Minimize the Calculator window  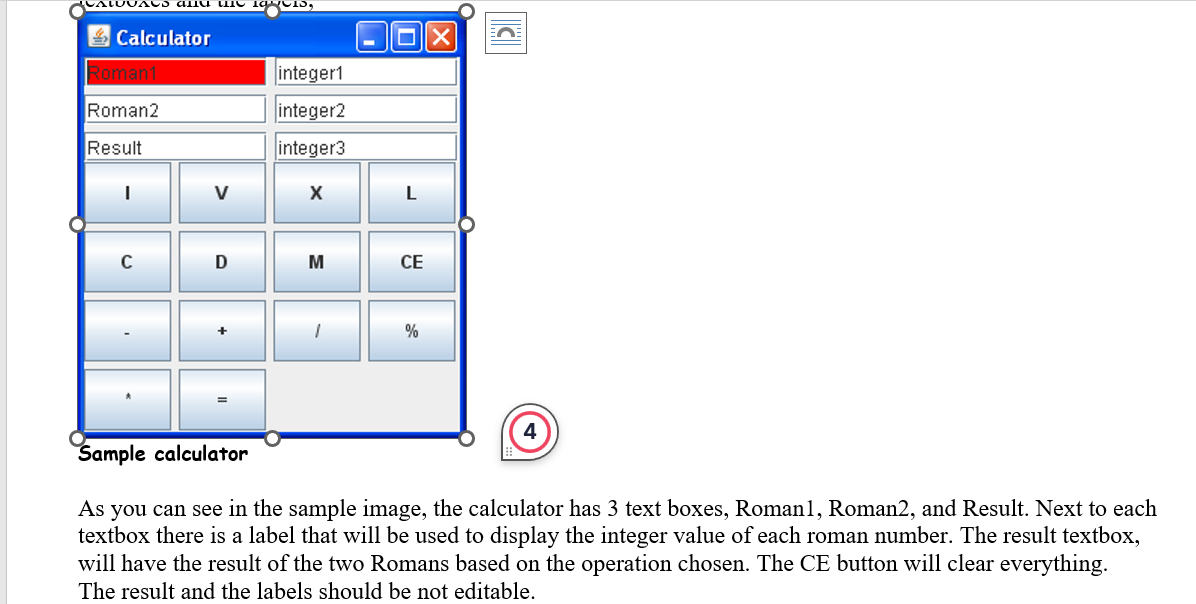point(371,37)
